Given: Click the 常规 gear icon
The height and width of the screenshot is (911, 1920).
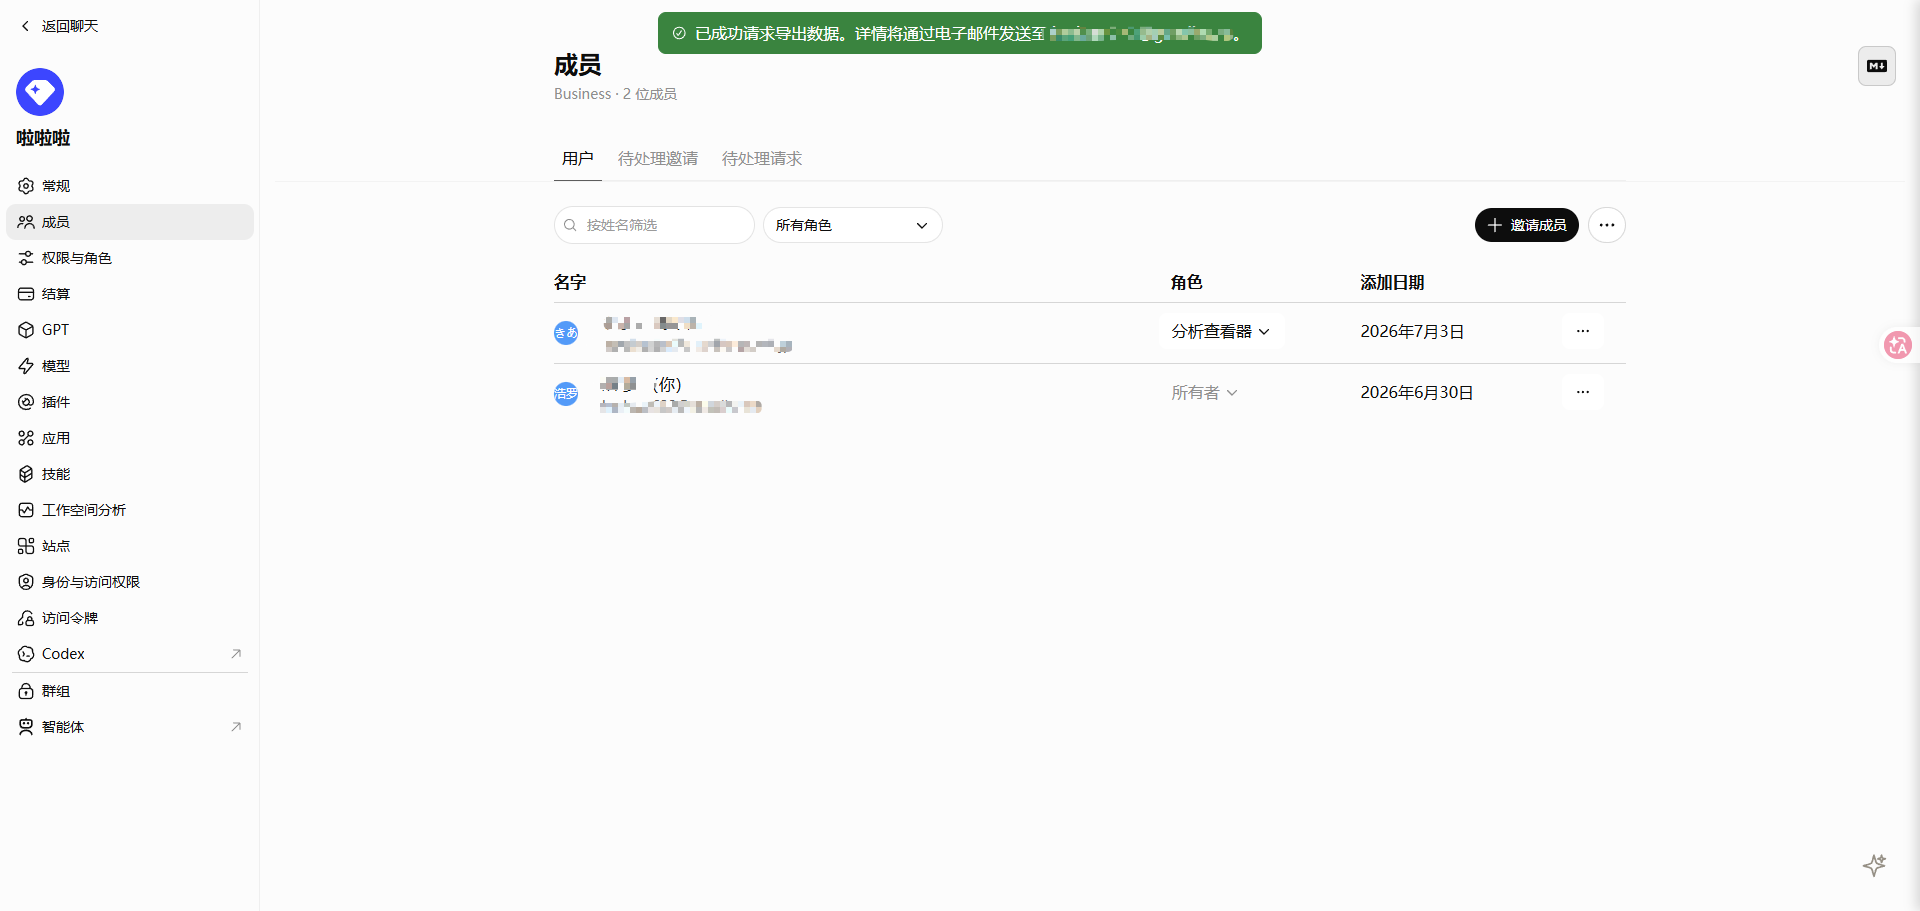Looking at the screenshot, I should click(x=26, y=186).
